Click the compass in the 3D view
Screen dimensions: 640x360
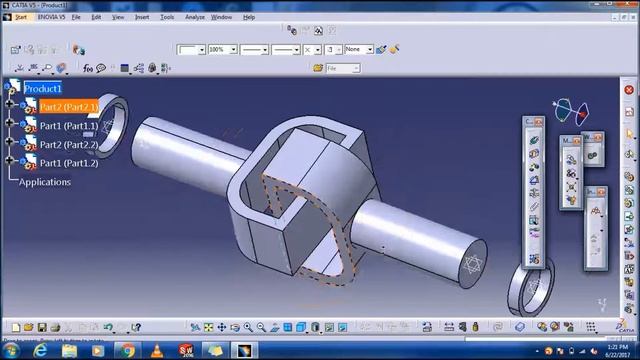(571, 111)
